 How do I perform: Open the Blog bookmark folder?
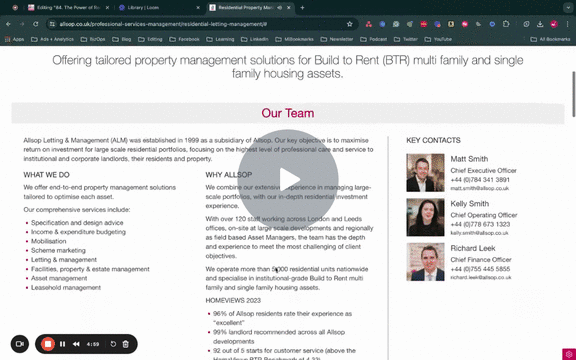[x=122, y=39]
